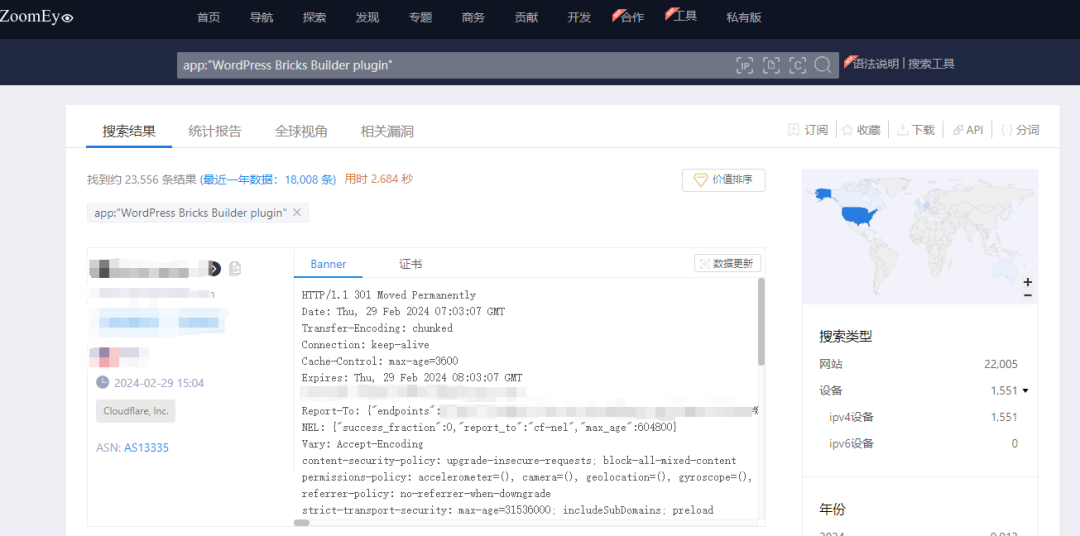Switch to the 搜索结果 tab
Screen dimensions: 1080x536
pyautogui.click(x=129, y=131)
